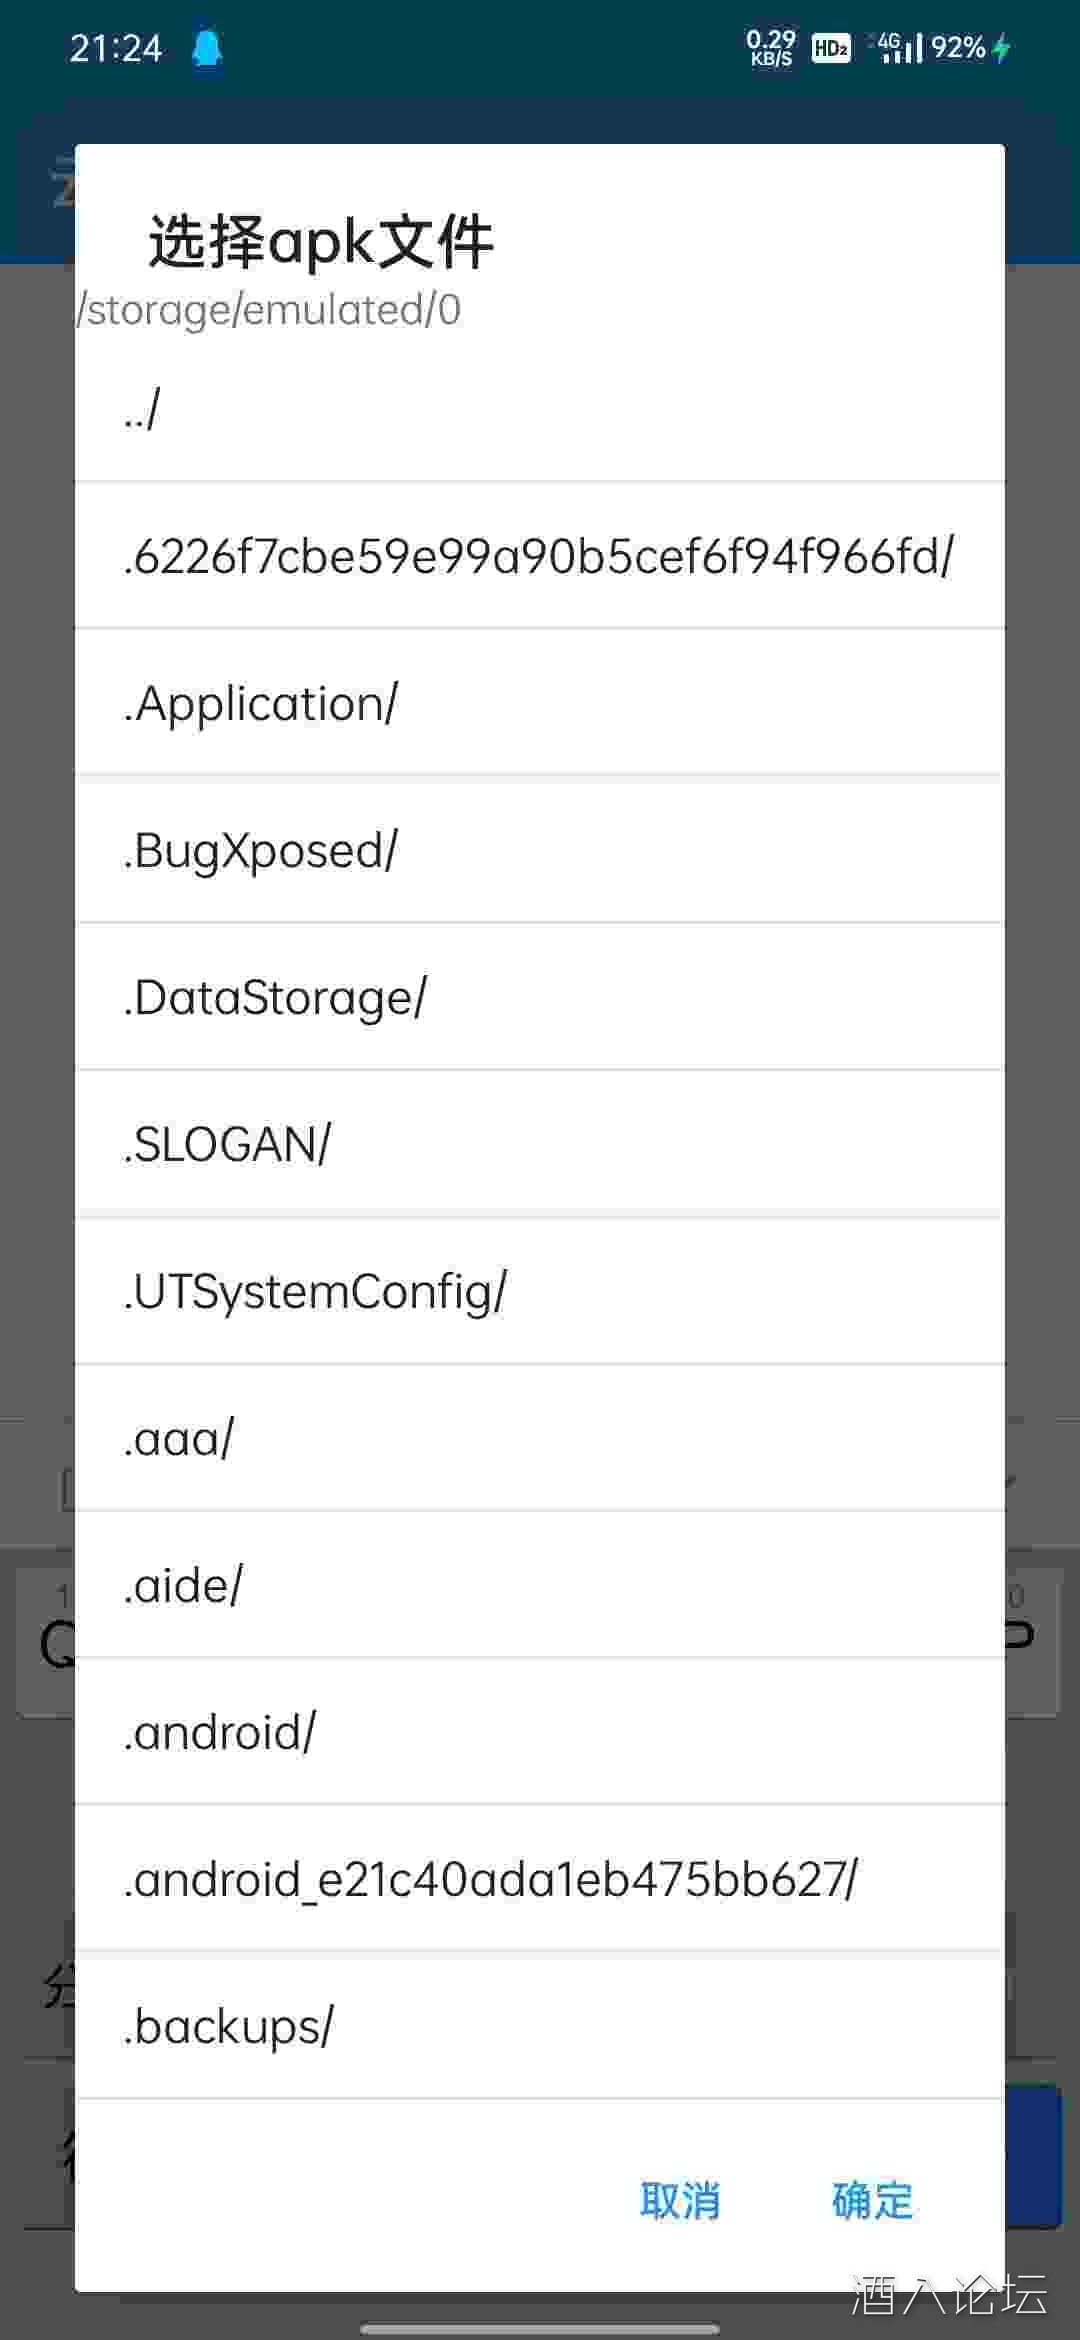Image resolution: width=1080 pixels, height=2340 pixels.
Task: Tap the battery charging bolt icon
Action: point(1002,48)
